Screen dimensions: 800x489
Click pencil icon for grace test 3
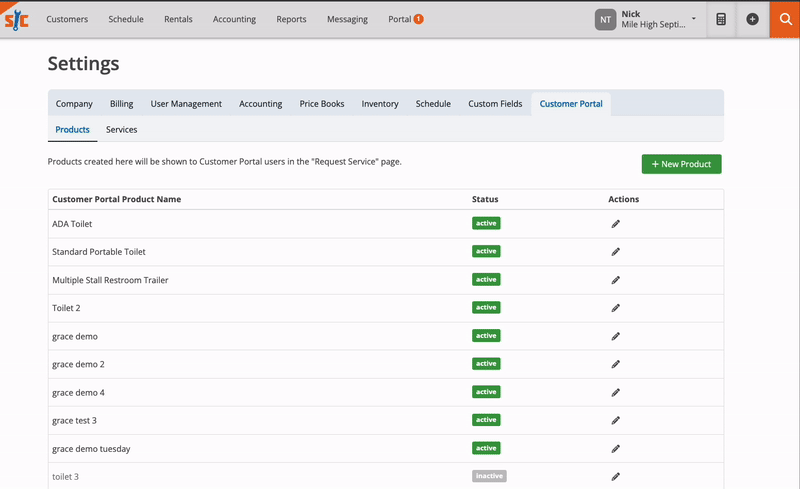[x=616, y=420]
